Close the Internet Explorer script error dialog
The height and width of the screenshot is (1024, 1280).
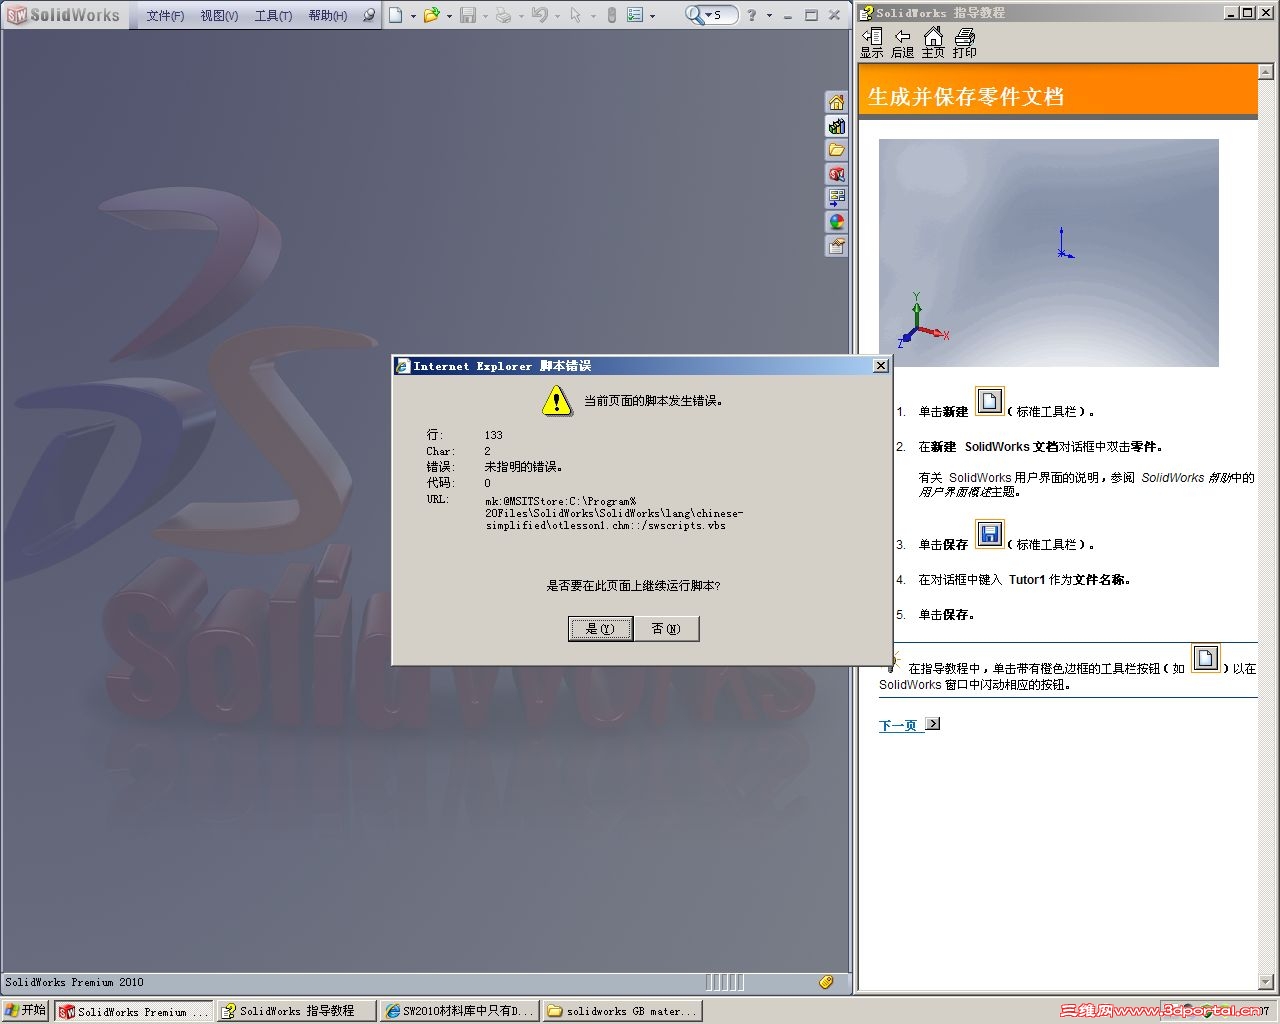(880, 366)
